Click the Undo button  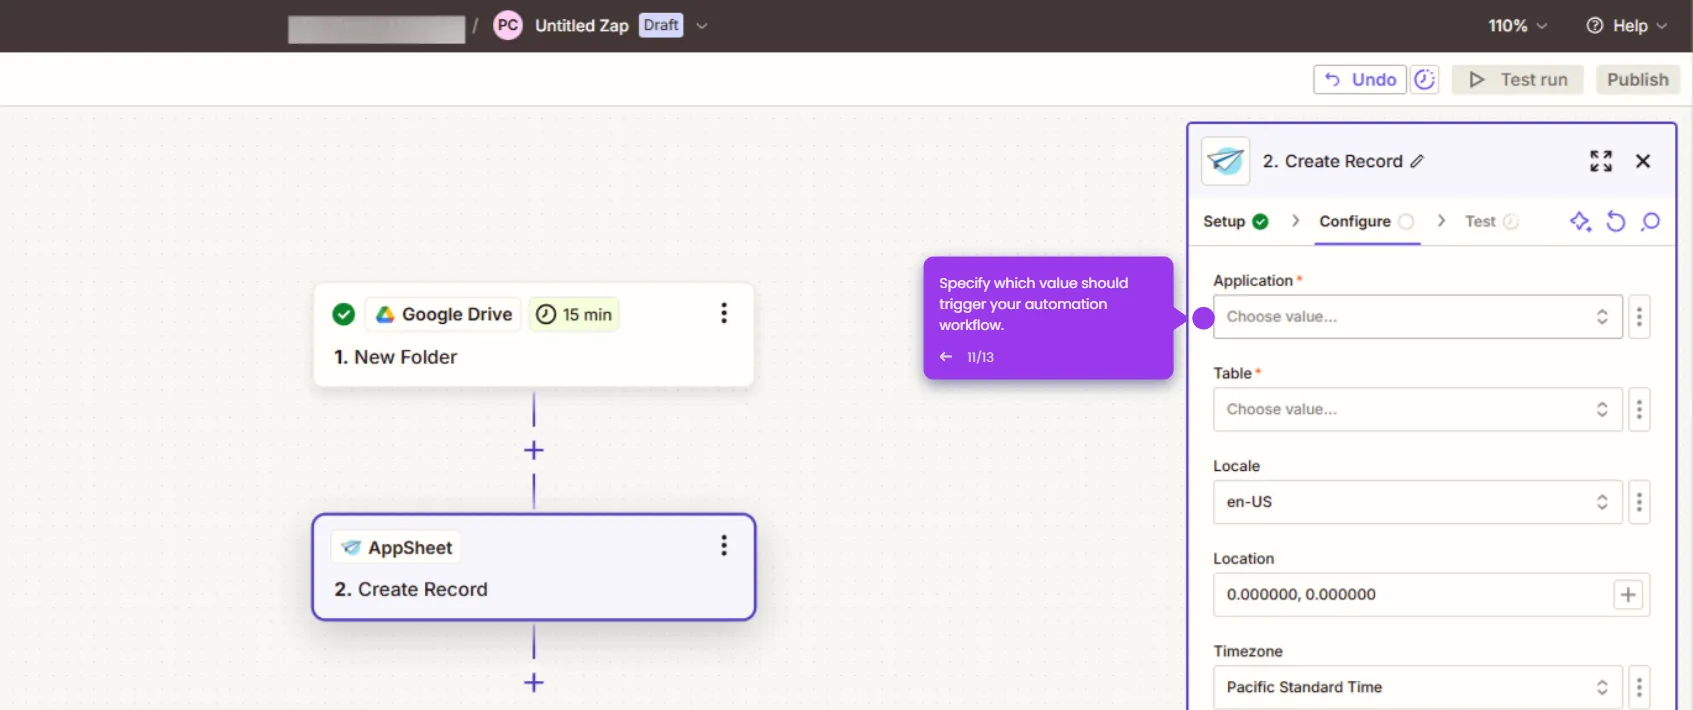tap(1360, 79)
